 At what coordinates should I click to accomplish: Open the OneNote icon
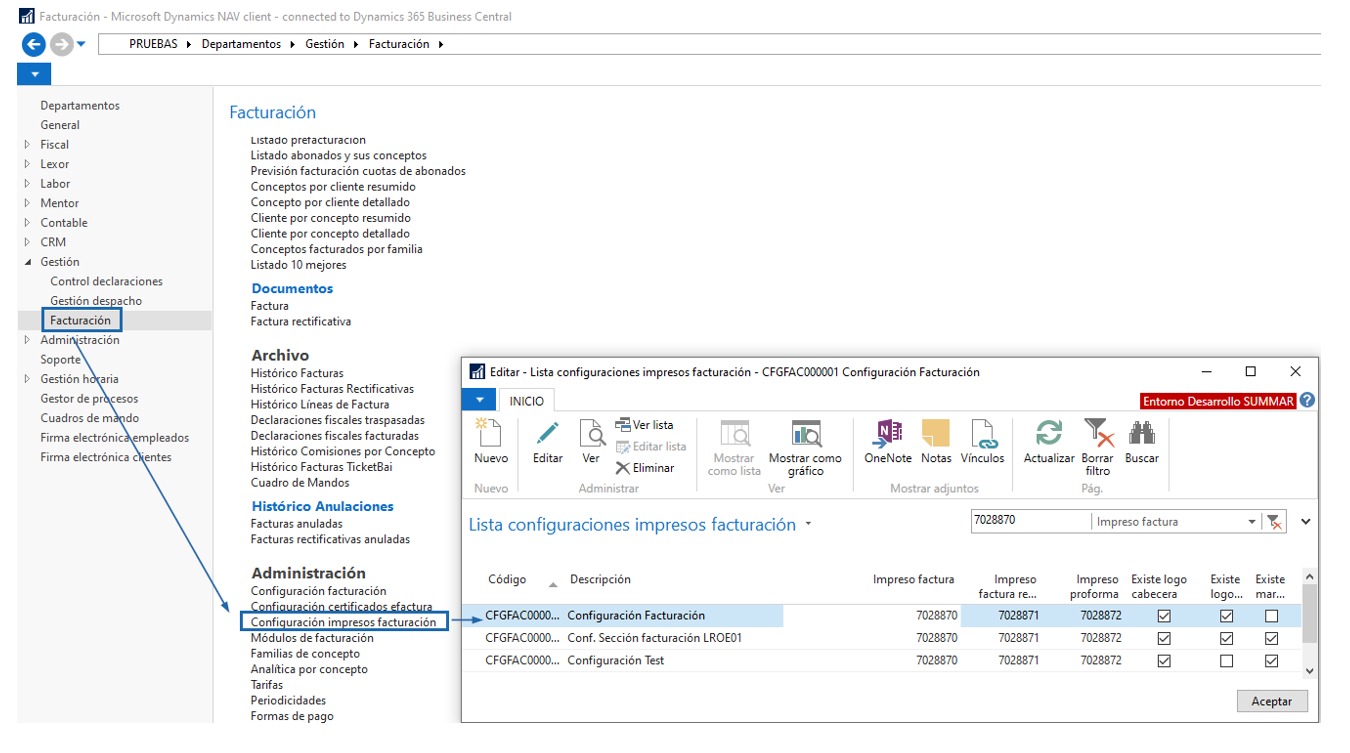point(887,435)
